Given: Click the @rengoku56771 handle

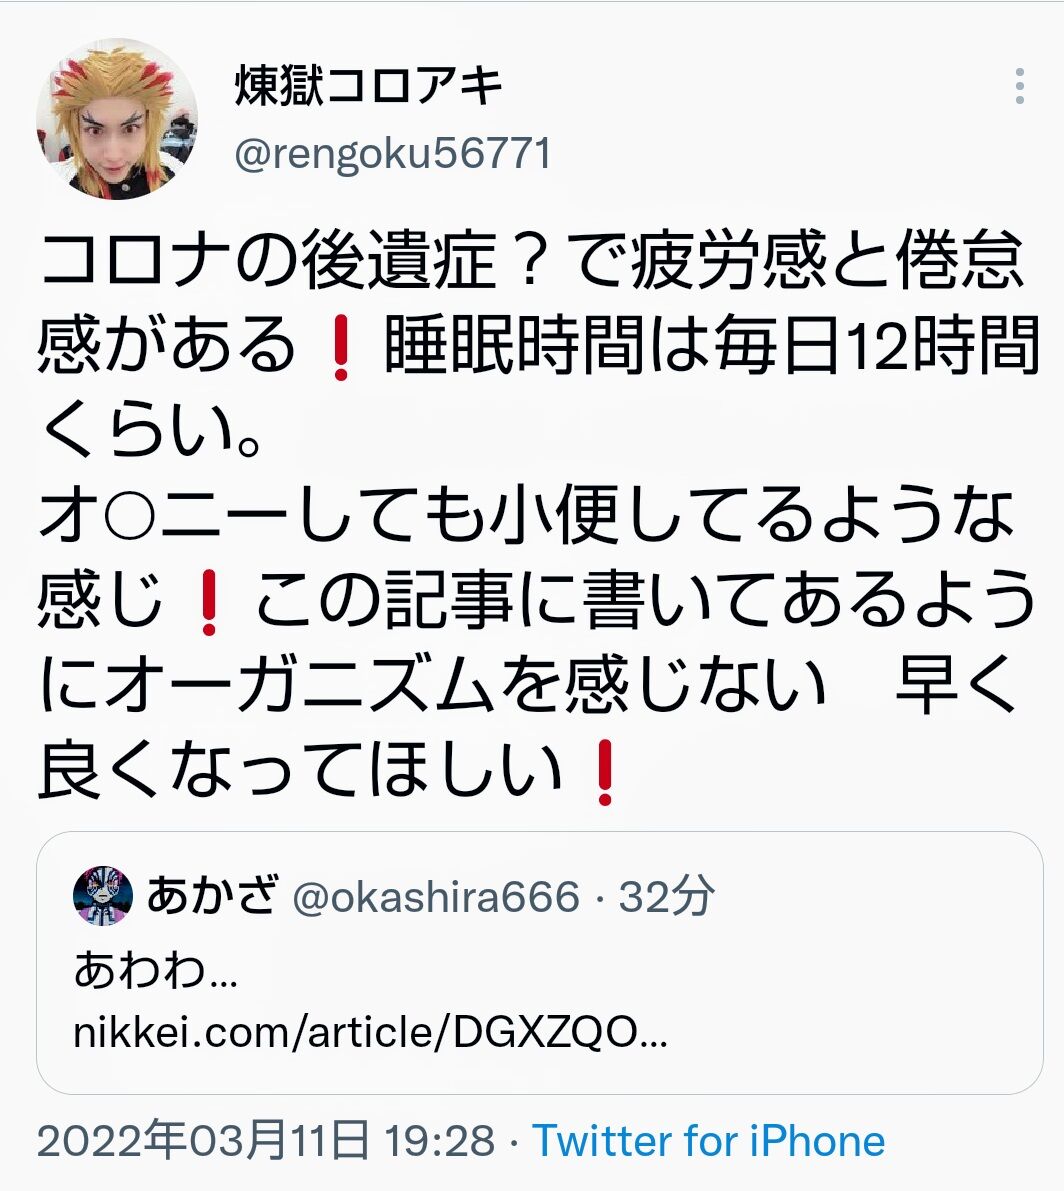Looking at the screenshot, I should point(393,153).
